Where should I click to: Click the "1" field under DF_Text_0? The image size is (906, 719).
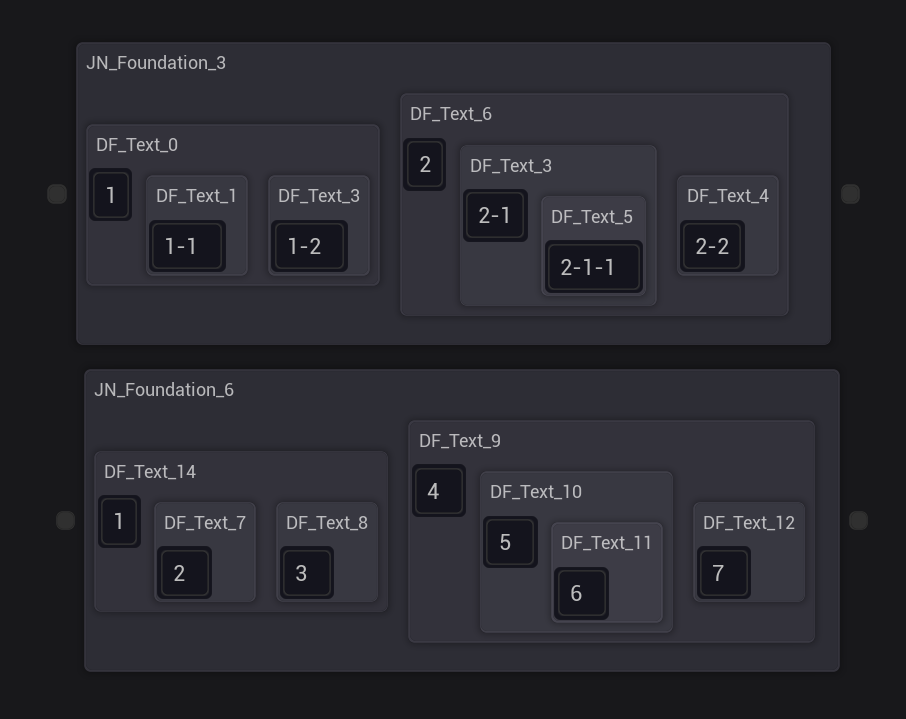tap(111, 195)
